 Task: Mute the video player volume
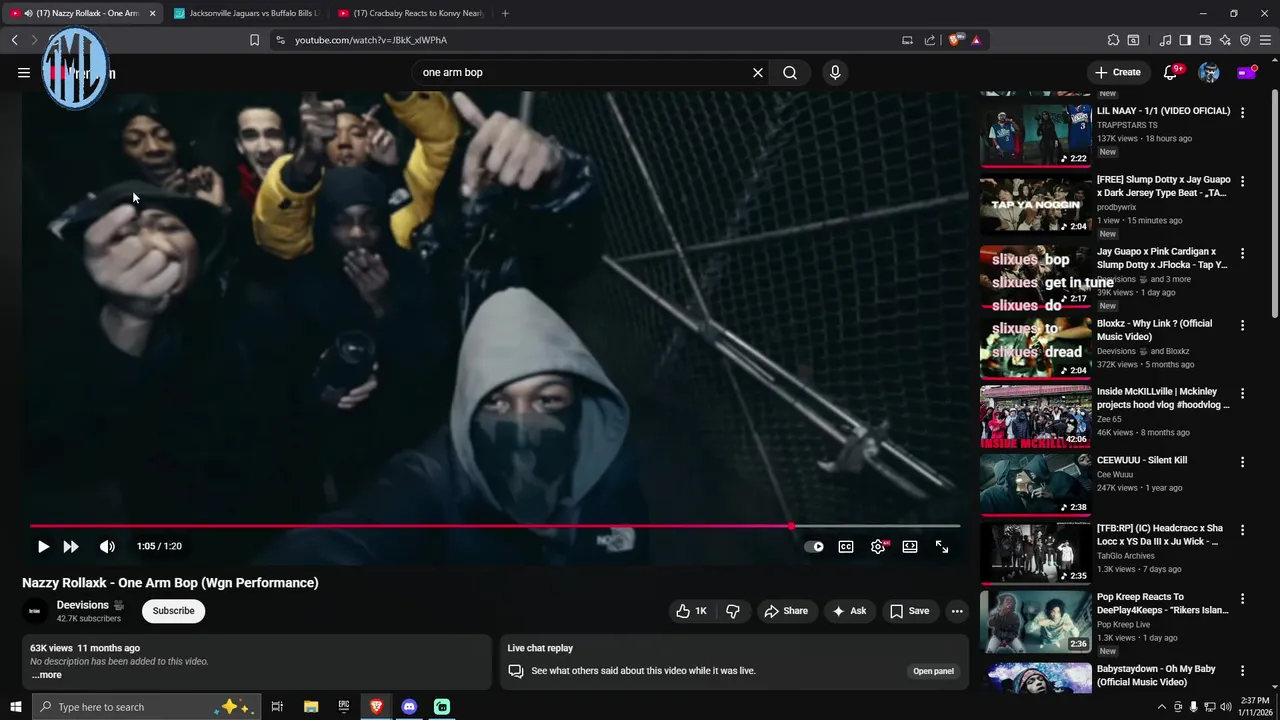(107, 547)
